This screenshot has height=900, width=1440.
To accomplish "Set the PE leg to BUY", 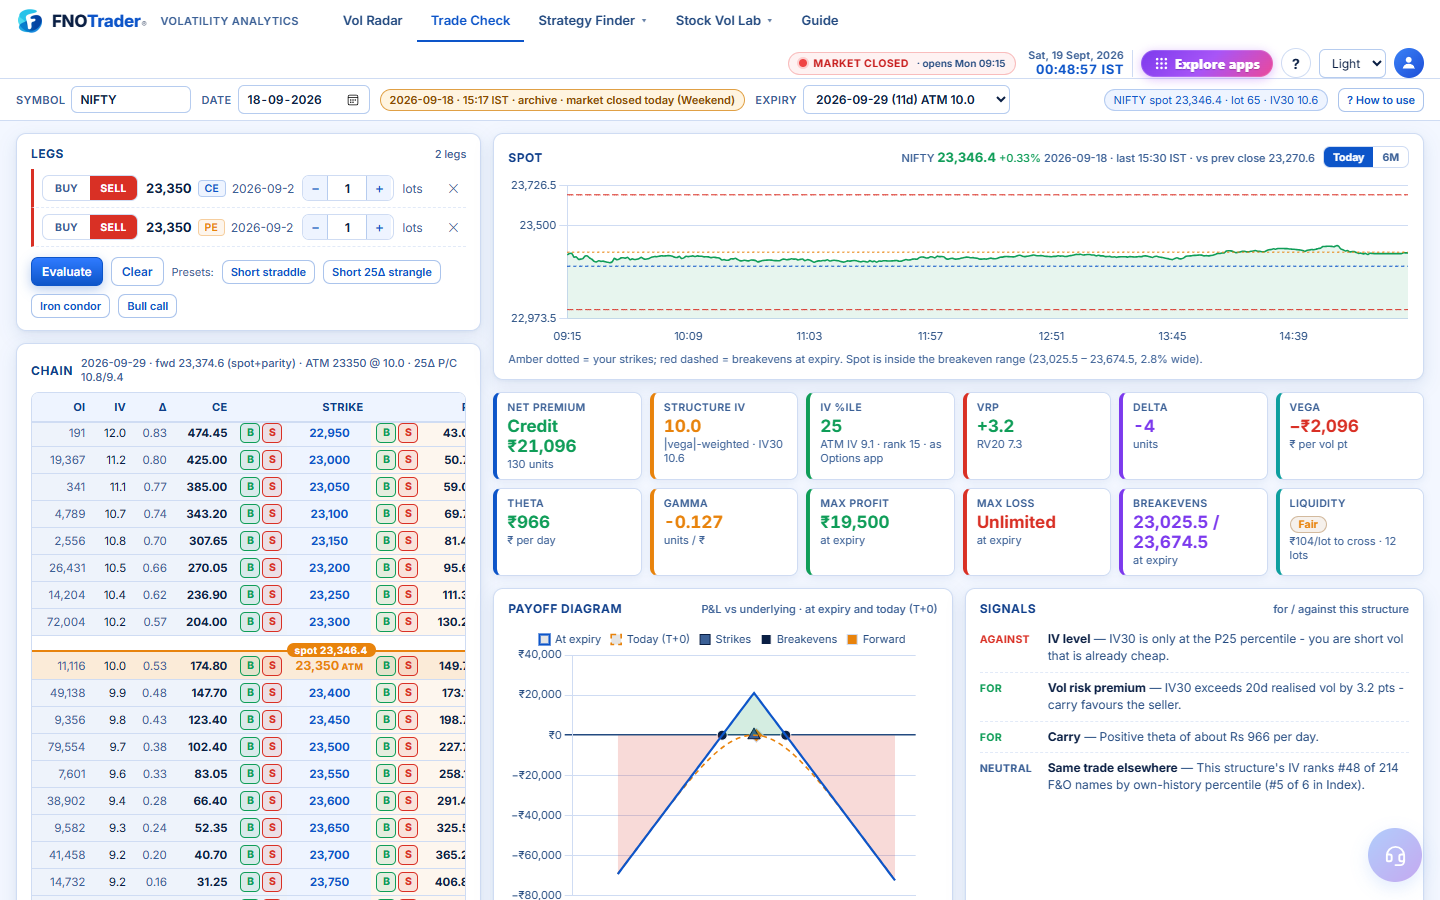I will tap(66, 228).
